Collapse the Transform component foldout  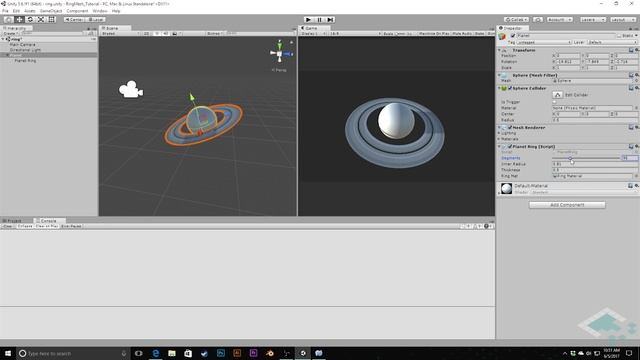pos(499,50)
